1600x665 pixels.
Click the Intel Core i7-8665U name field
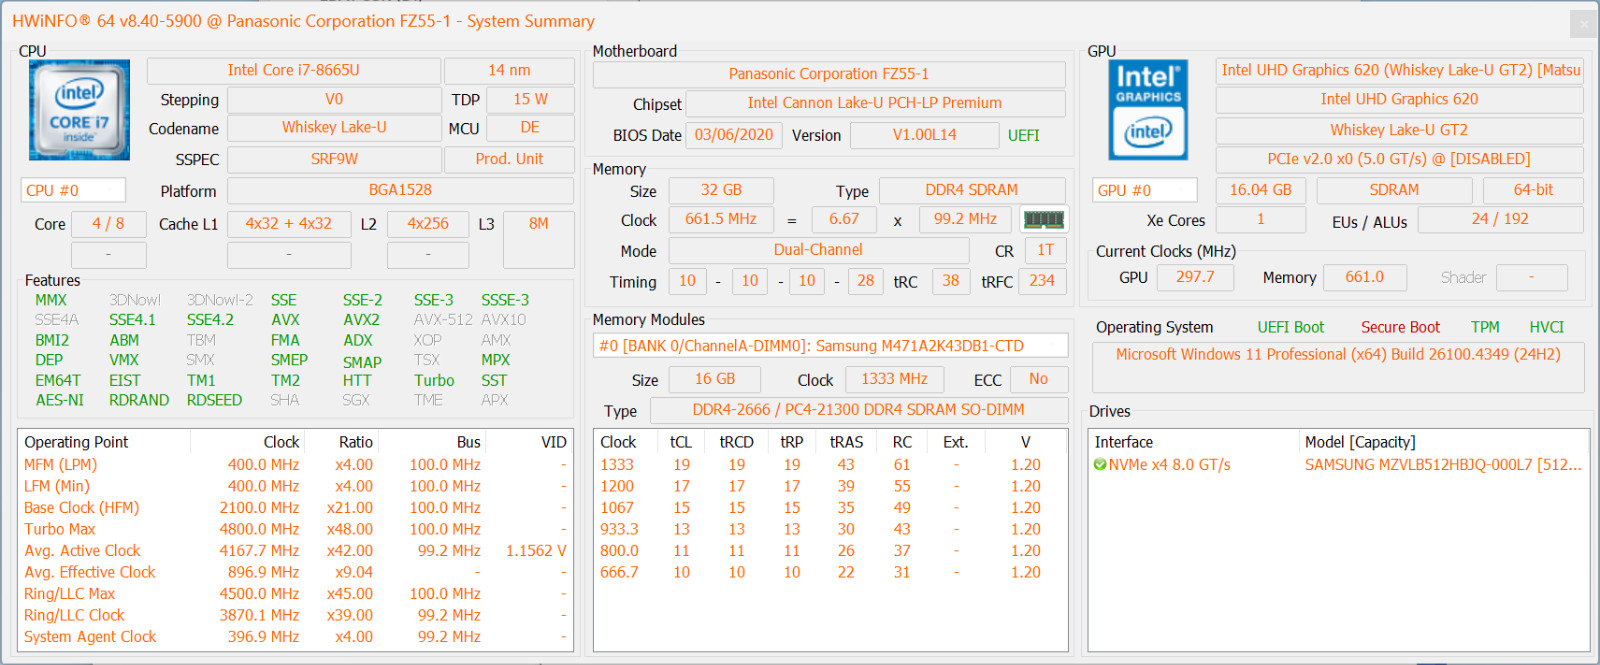(293, 70)
